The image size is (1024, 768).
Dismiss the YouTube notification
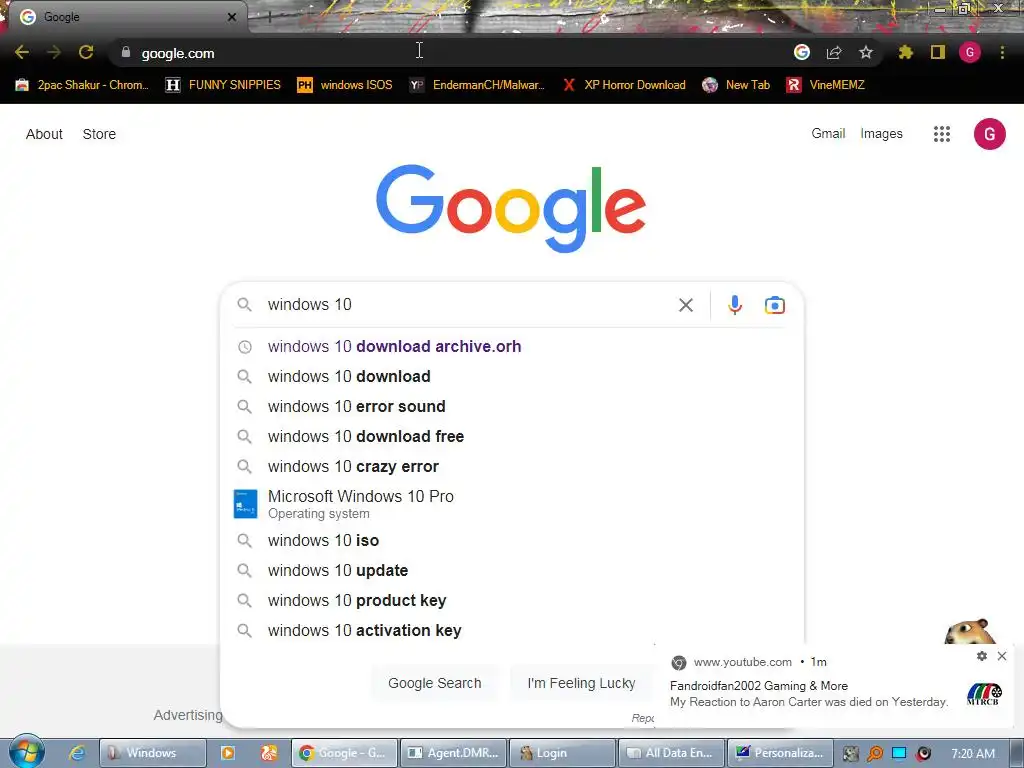[x=1002, y=656]
